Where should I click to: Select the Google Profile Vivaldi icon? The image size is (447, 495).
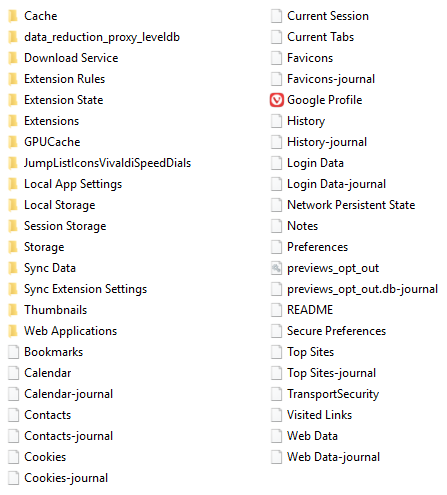[276, 100]
